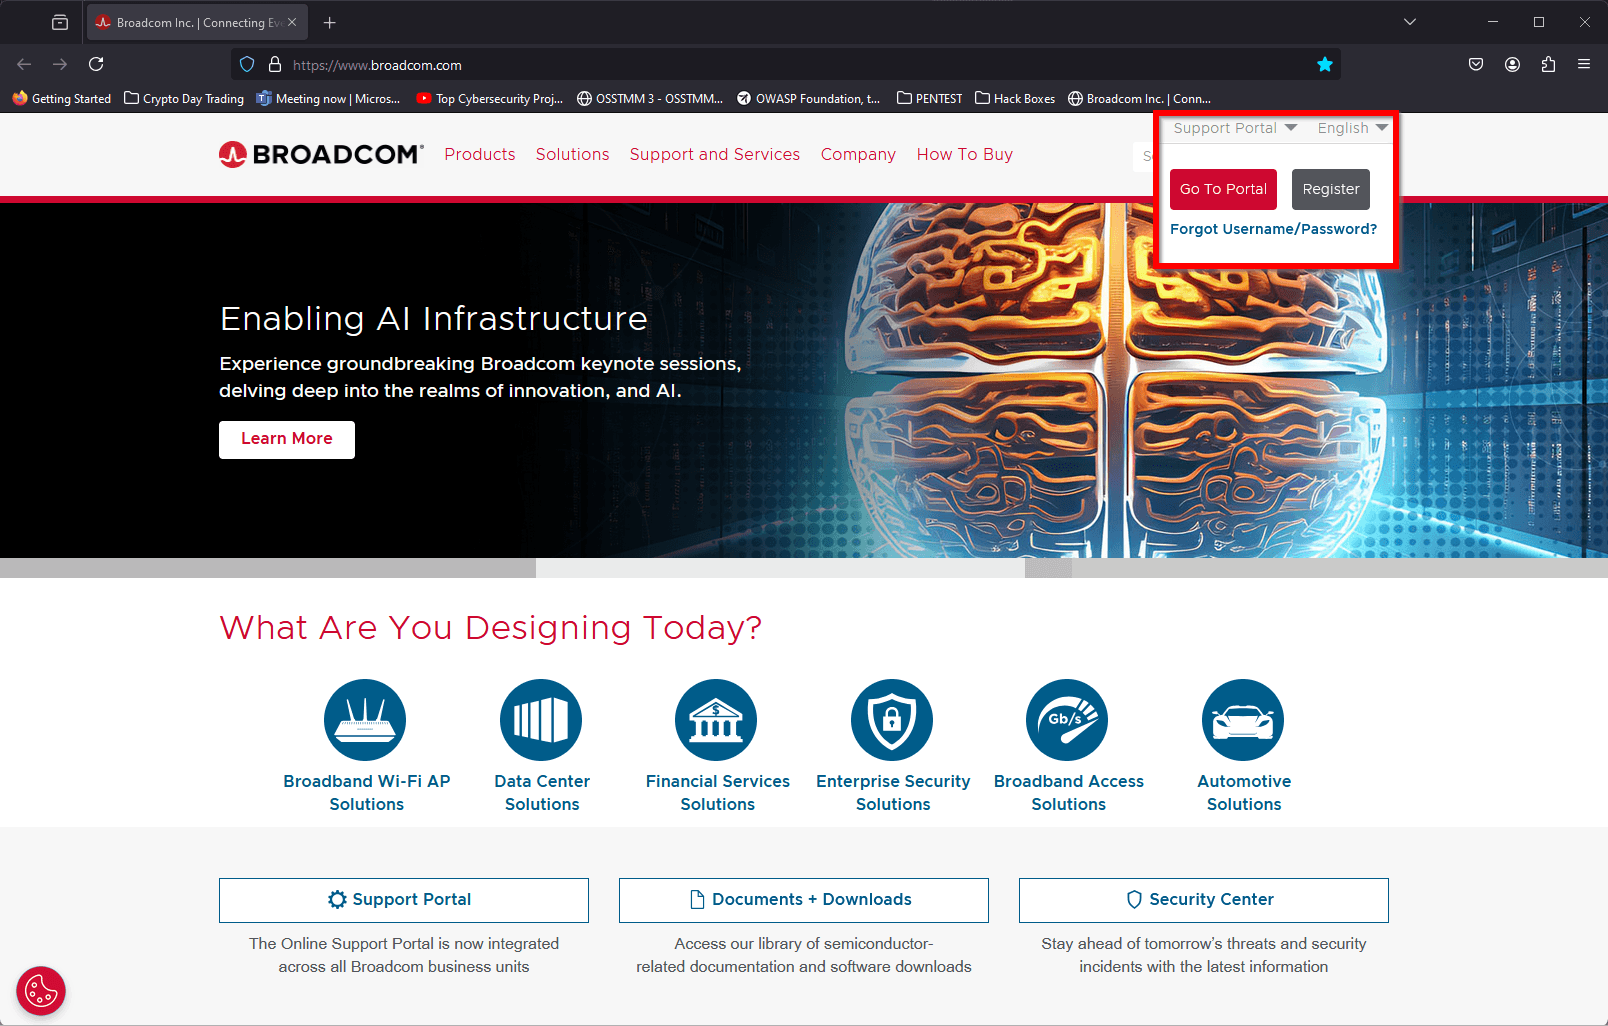Screen dimensions: 1608x1026
Task: Open the Automotive Solutions car icon
Action: pyautogui.click(x=1243, y=720)
